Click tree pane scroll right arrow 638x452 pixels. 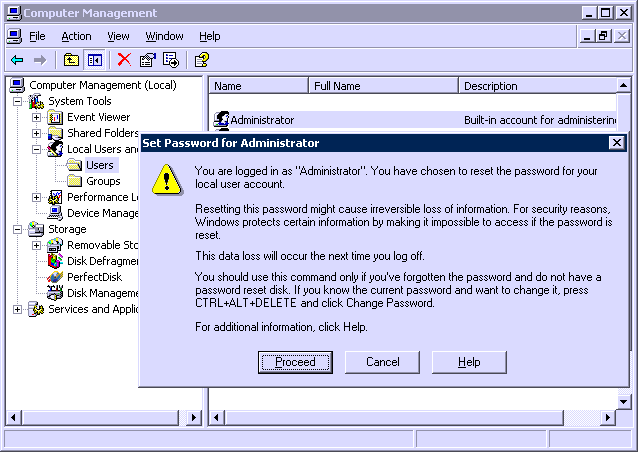point(194,417)
